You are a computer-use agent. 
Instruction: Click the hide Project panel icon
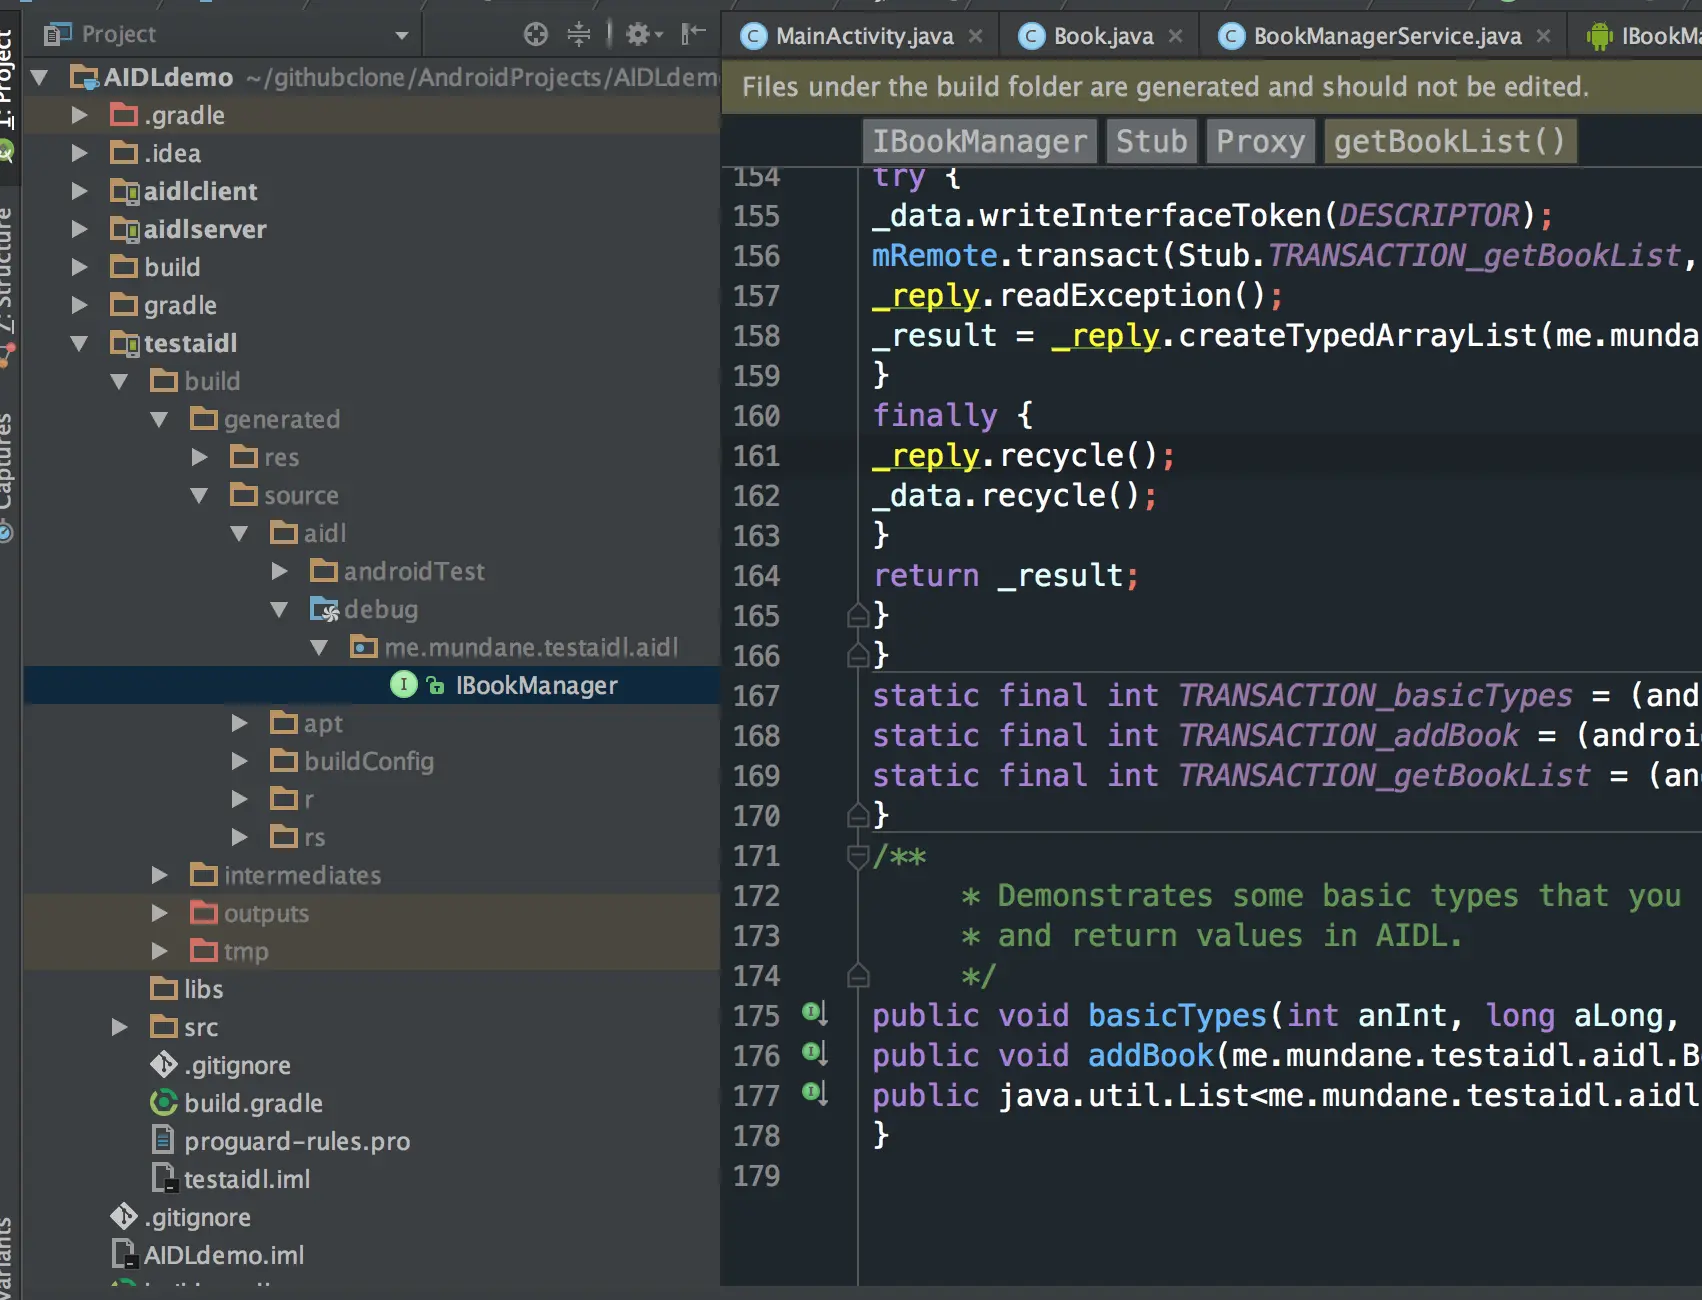click(693, 35)
